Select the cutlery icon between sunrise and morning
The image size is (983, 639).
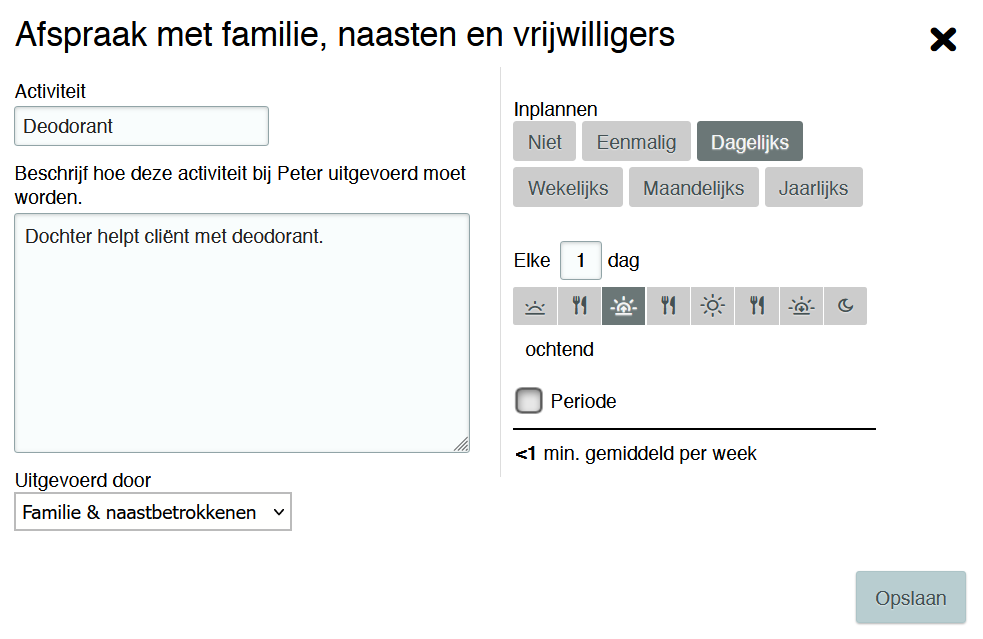tap(579, 306)
